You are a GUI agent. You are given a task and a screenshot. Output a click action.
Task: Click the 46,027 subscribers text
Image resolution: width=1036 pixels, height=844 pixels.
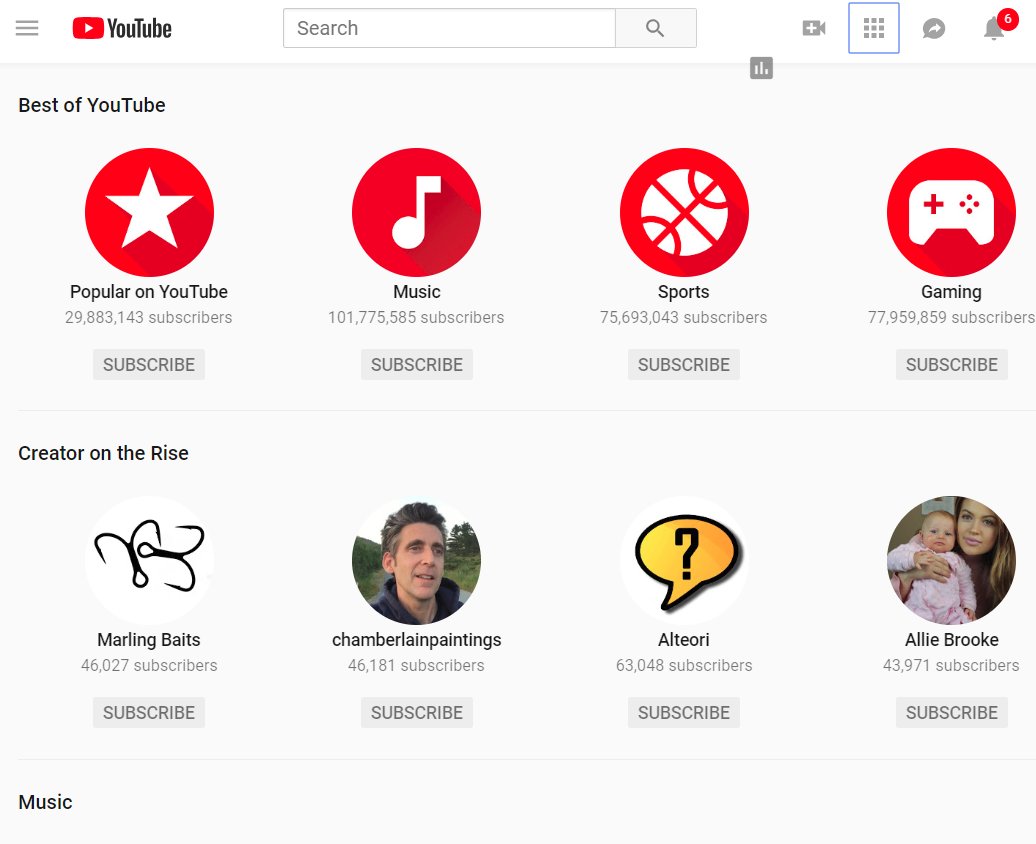(149, 666)
